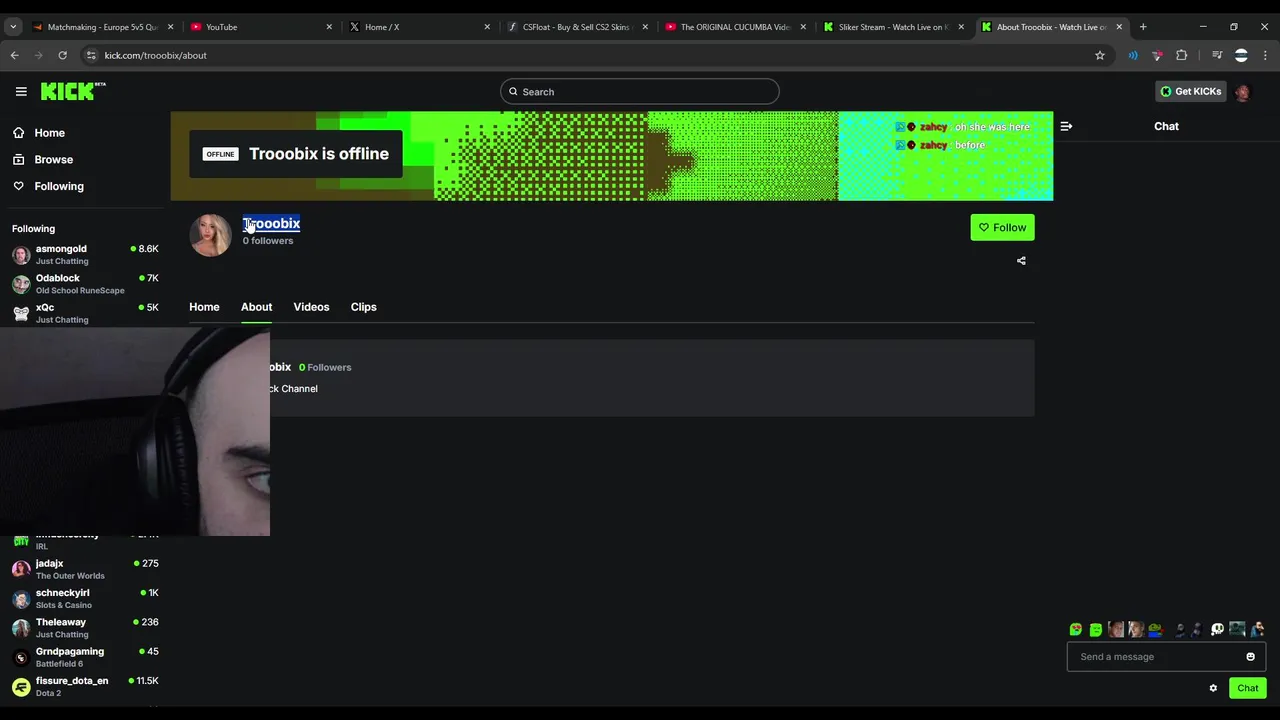The width and height of the screenshot is (1280, 720).
Task: Bookmark this page with star icon
Action: click(x=1100, y=55)
